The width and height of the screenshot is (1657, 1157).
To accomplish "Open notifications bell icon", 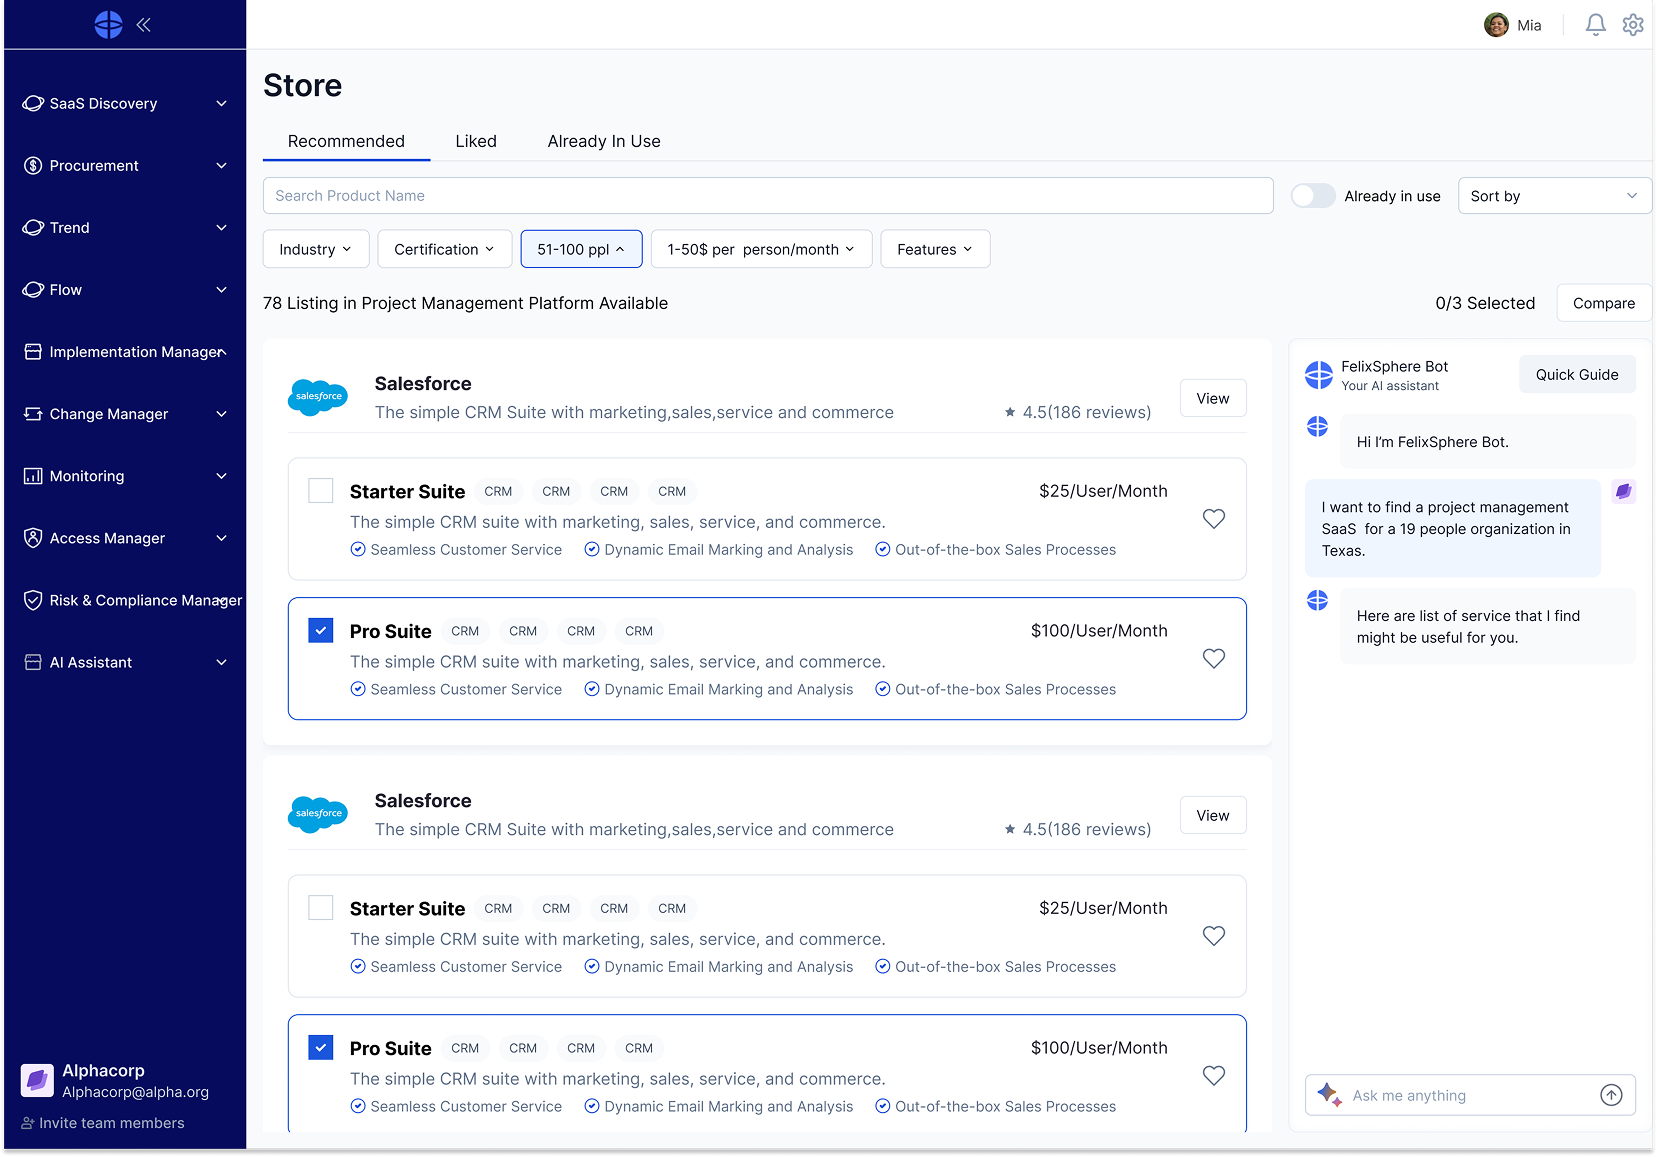I will point(1595,25).
